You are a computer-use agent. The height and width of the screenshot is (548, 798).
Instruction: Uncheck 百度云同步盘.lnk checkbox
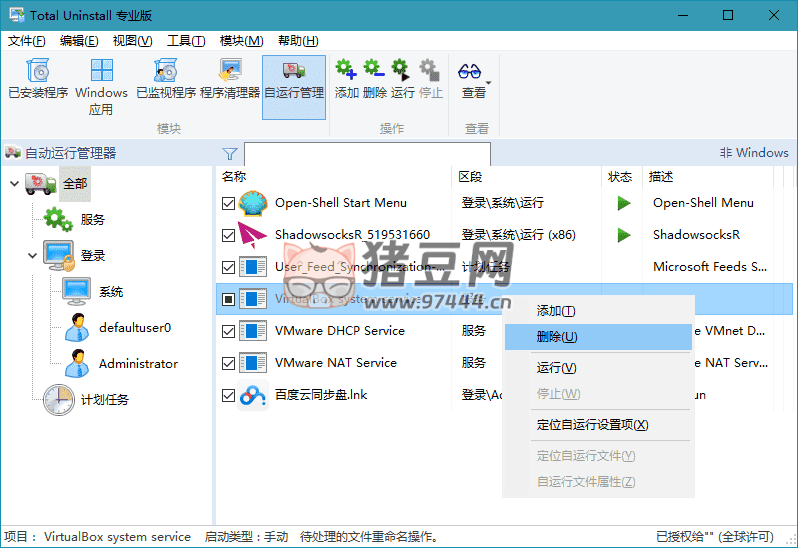pos(229,395)
